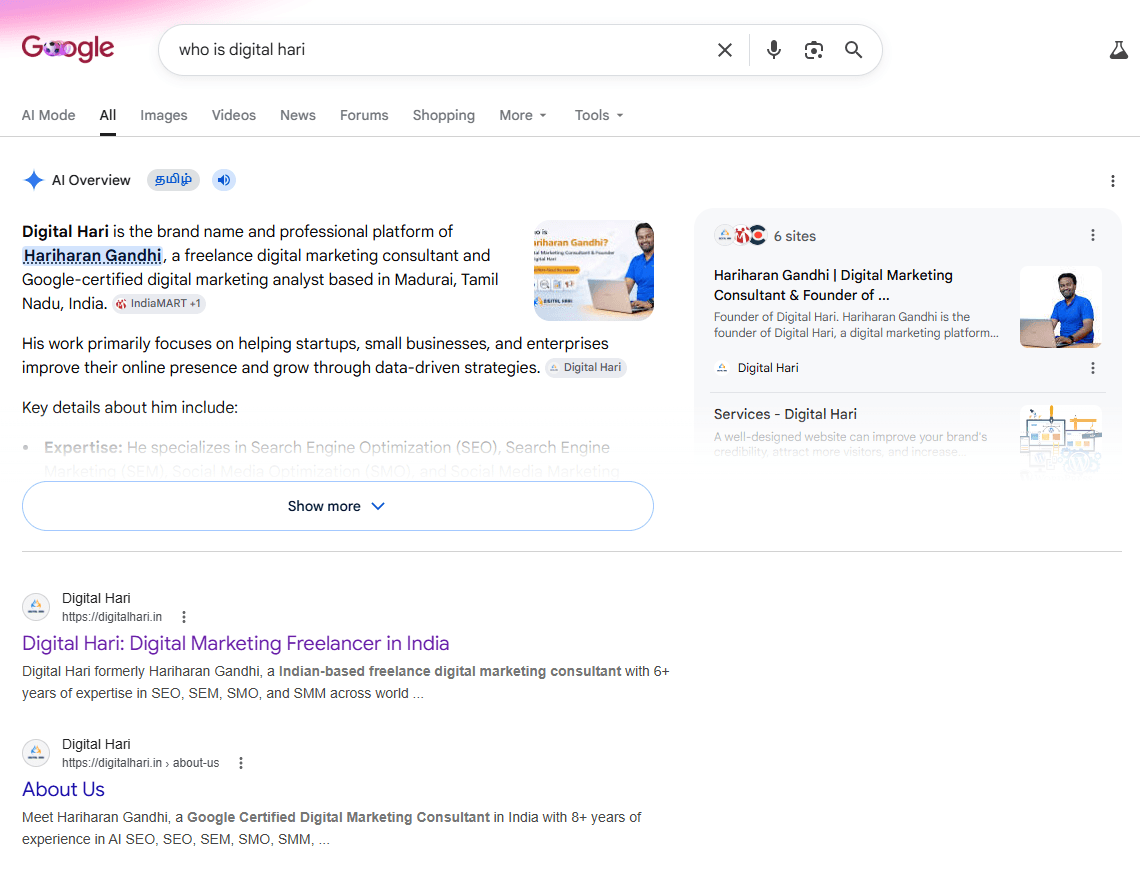Open the Videos tab

(x=233, y=115)
